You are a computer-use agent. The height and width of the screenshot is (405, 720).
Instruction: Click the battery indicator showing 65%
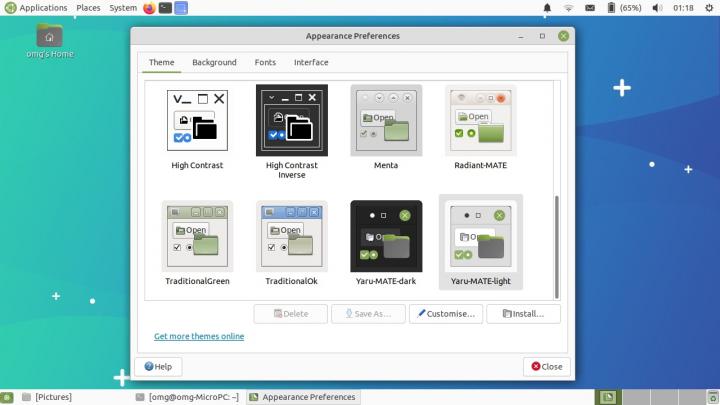tap(622, 8)
